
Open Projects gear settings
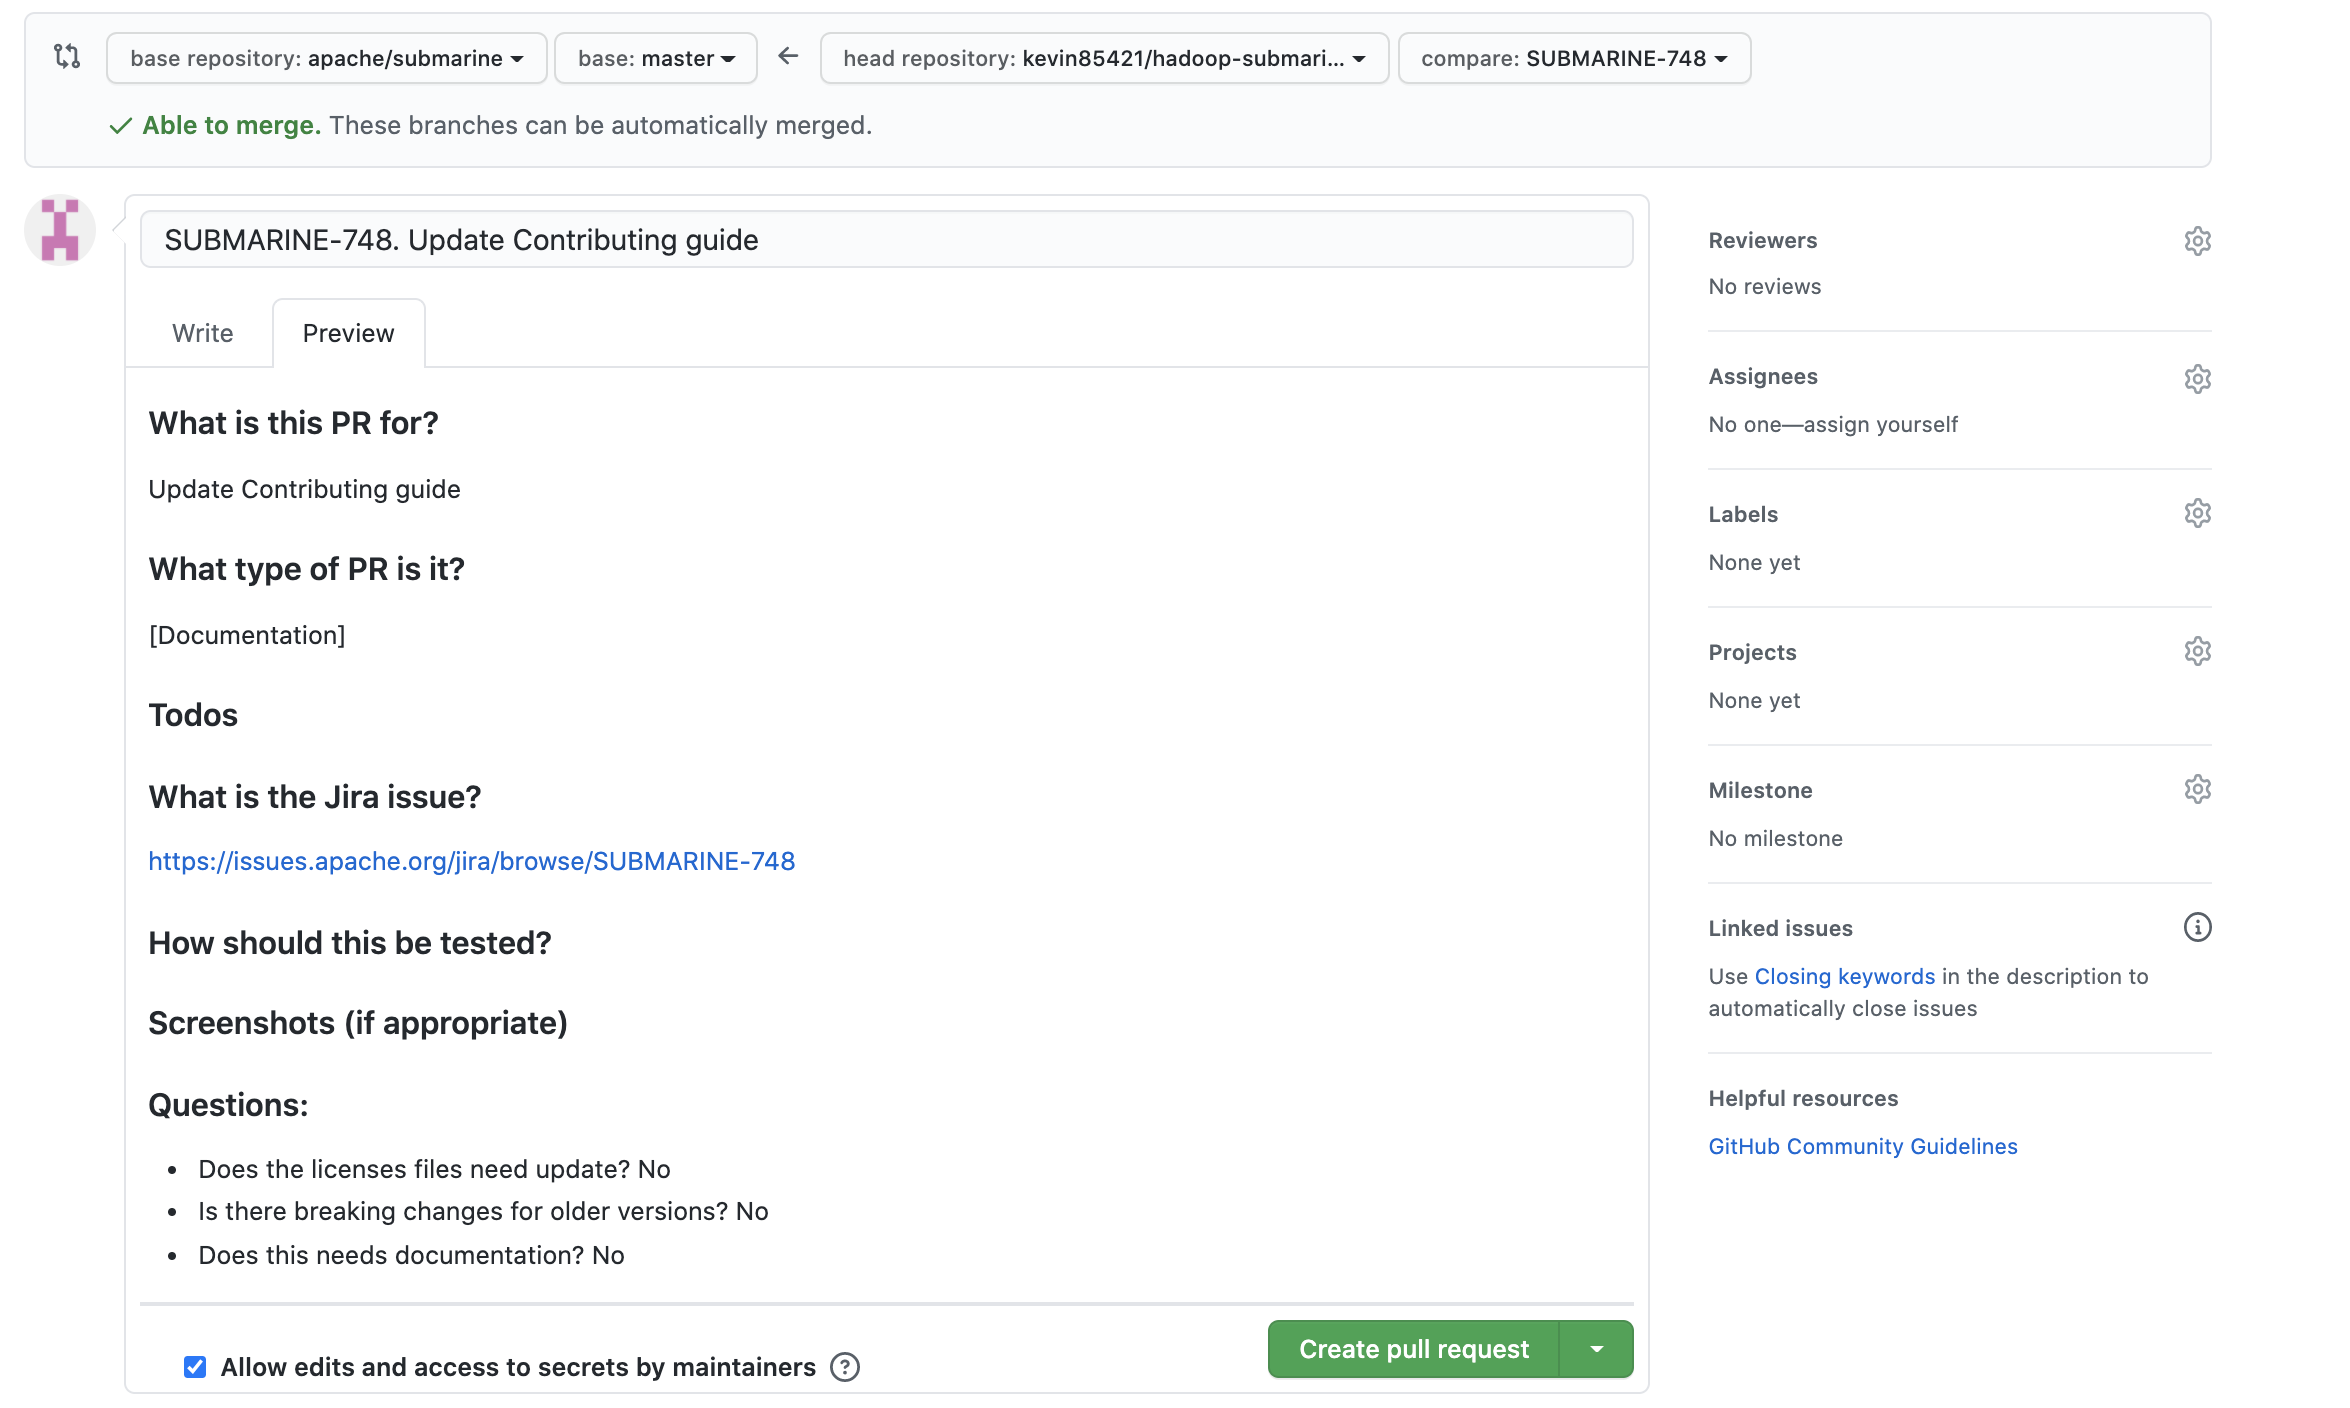tap(2197, 652)
